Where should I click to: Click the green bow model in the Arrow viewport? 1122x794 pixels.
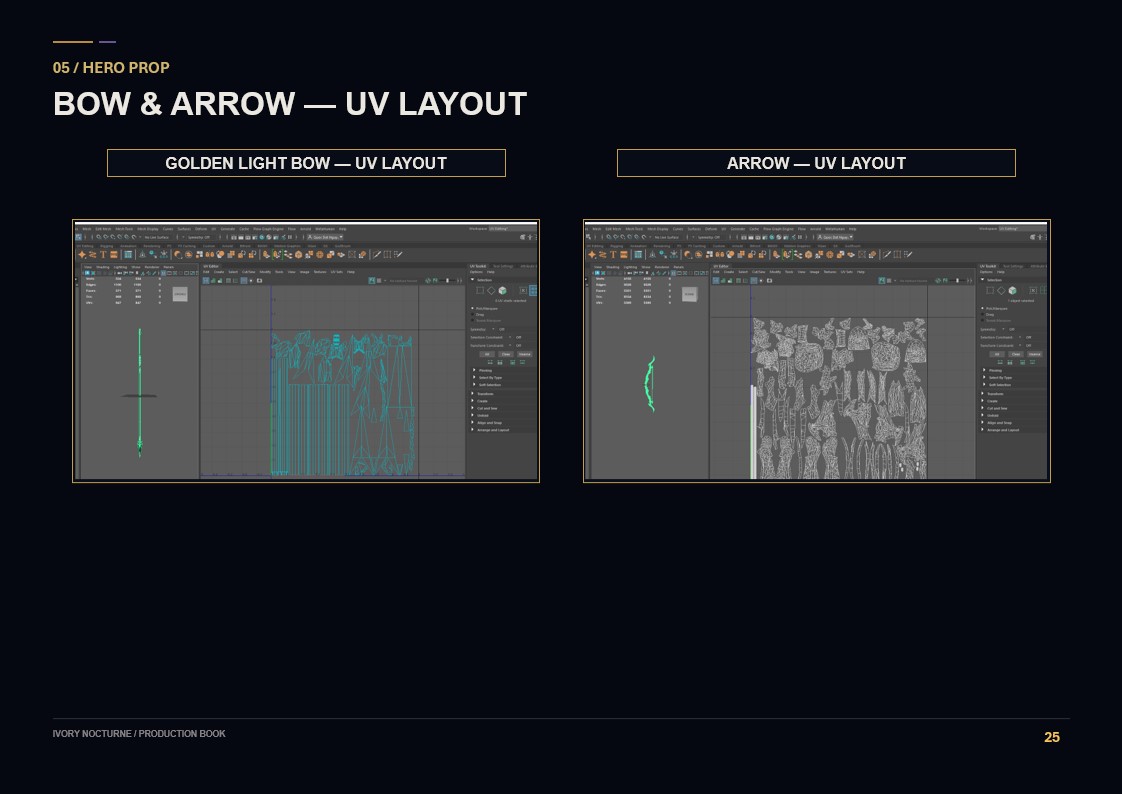pyautogui.click(x=650, y=383)
